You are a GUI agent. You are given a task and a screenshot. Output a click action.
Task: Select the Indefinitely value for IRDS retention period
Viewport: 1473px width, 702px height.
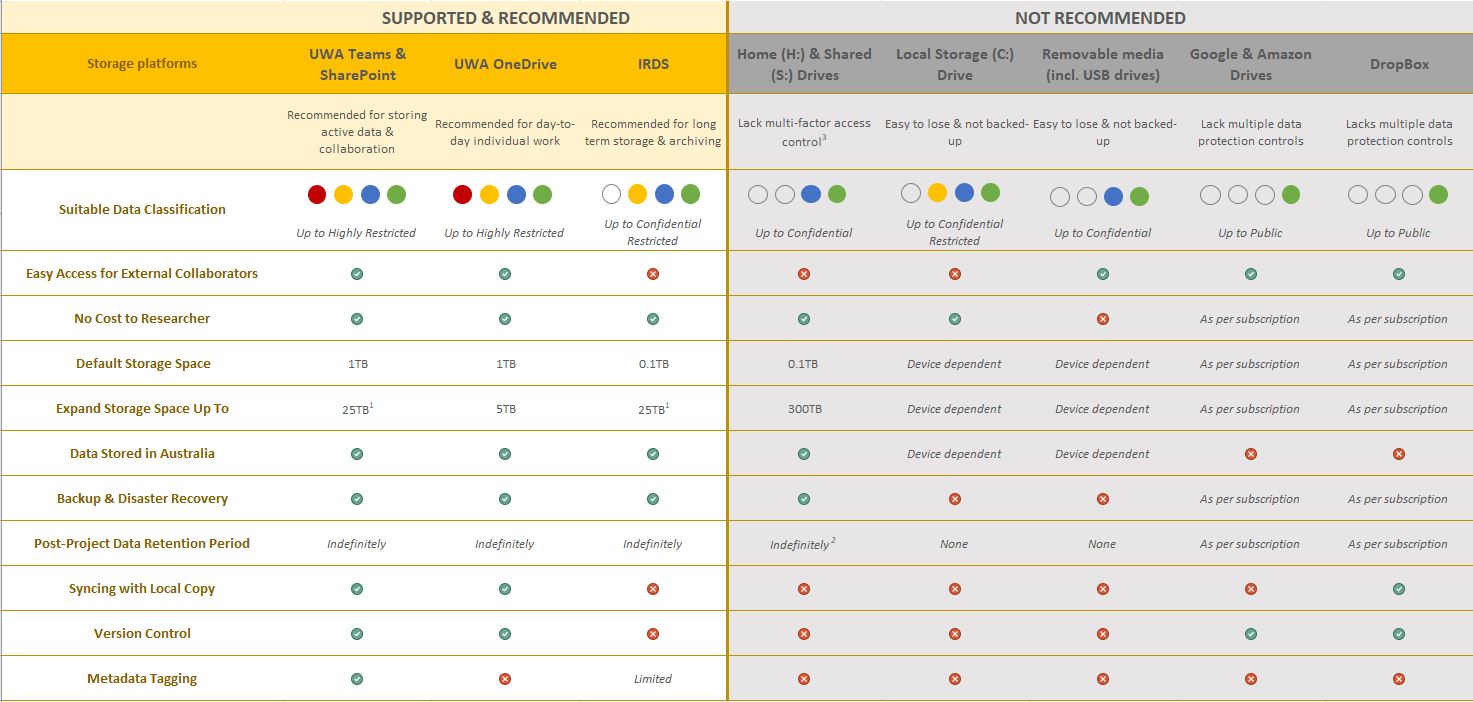[x=652, y=543]
